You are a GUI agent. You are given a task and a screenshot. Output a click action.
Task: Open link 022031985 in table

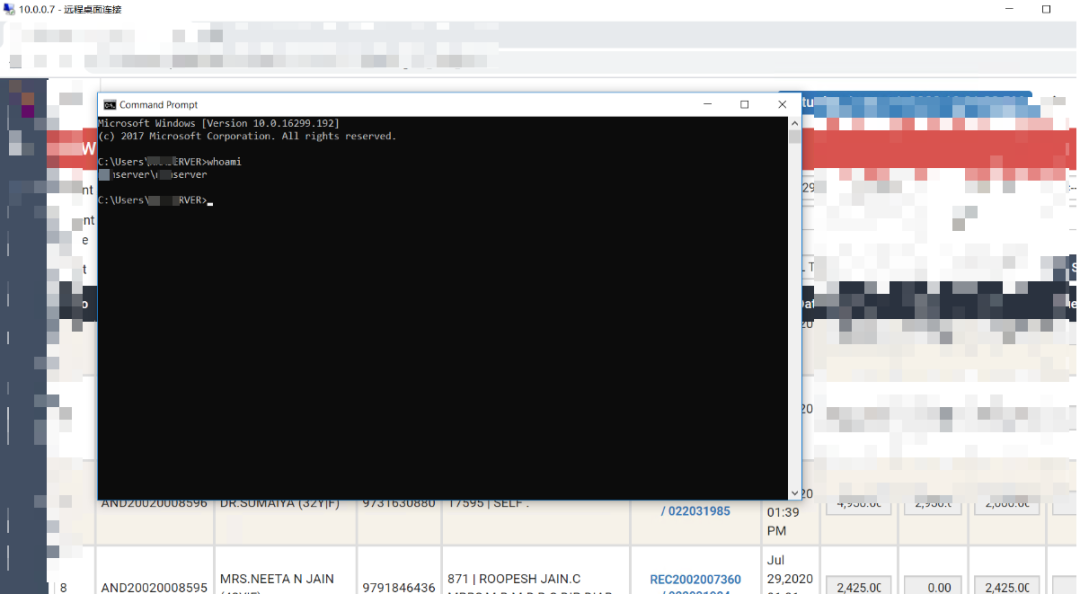coord(699,511)
